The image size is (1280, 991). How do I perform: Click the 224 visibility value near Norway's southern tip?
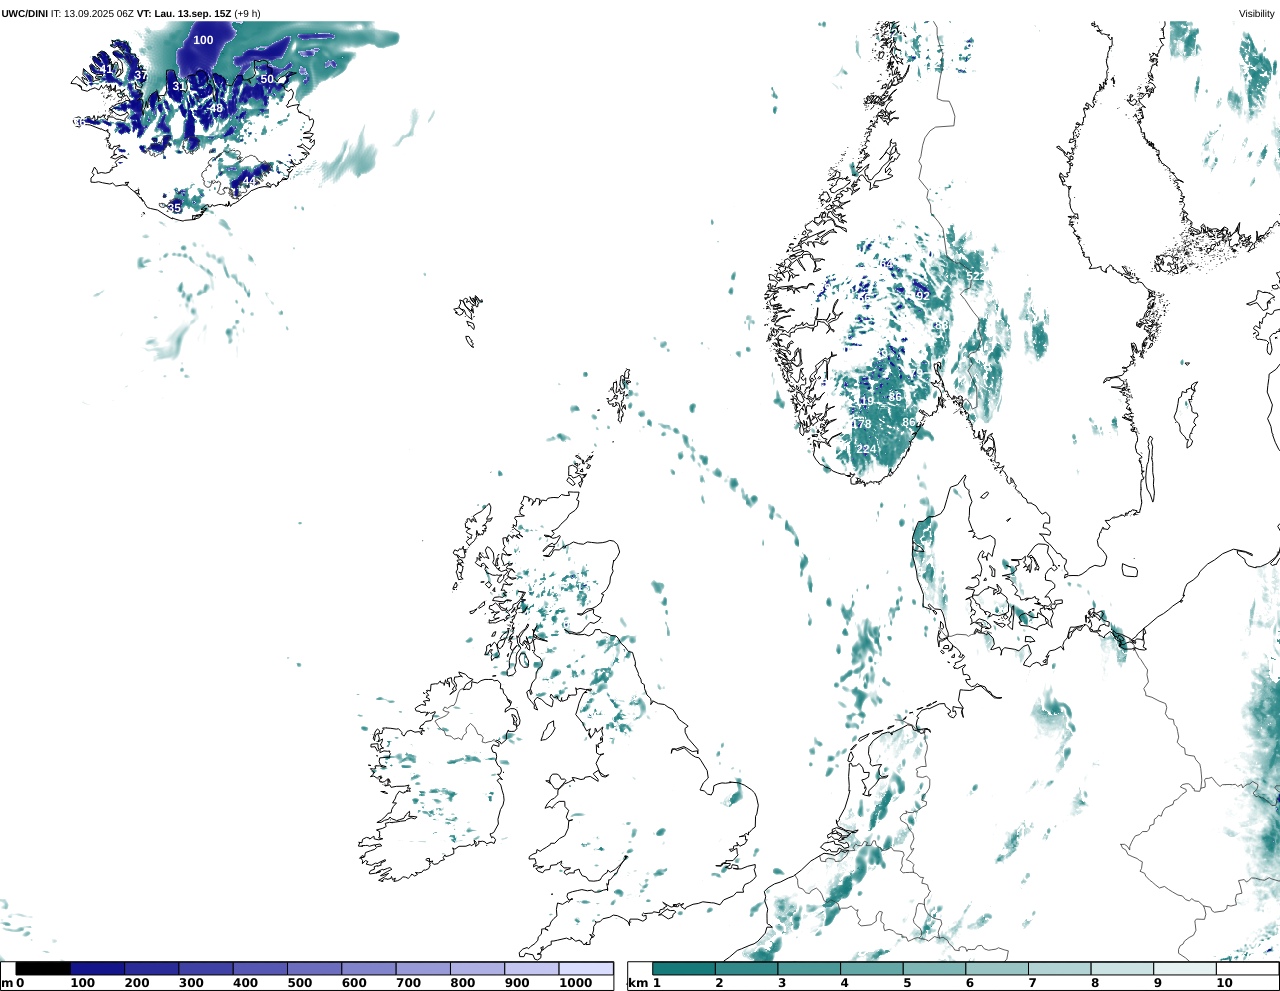(866, 449)
